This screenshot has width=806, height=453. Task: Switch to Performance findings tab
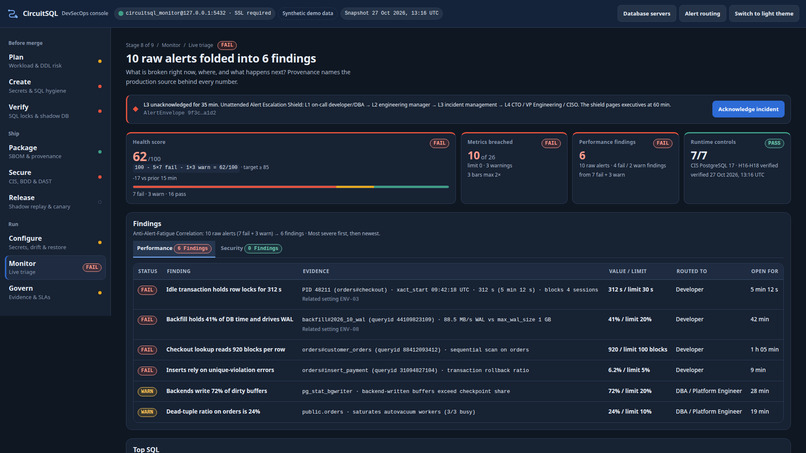point(174,248)
